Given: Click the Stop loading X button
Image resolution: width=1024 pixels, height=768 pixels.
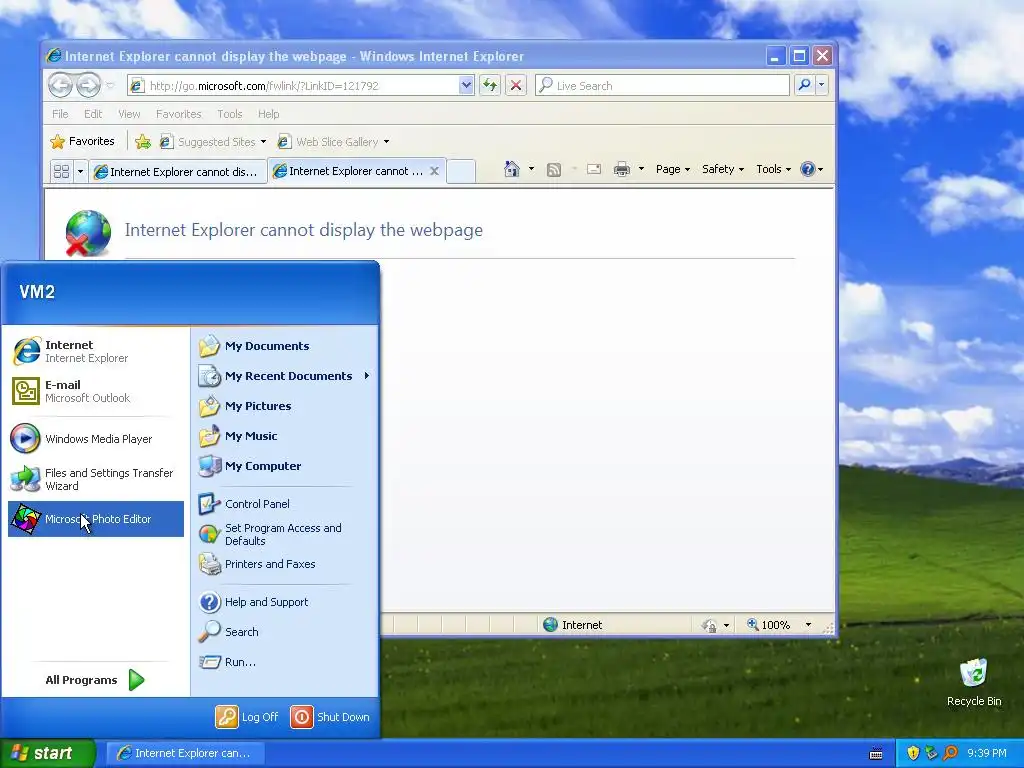Looking at the screenshot, I should click(515, 85).
